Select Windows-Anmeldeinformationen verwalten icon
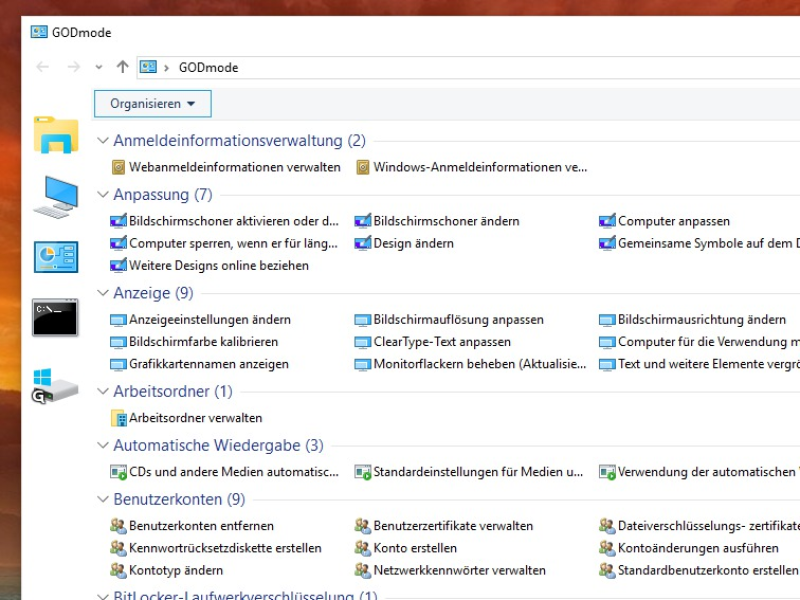 (363, 167)
